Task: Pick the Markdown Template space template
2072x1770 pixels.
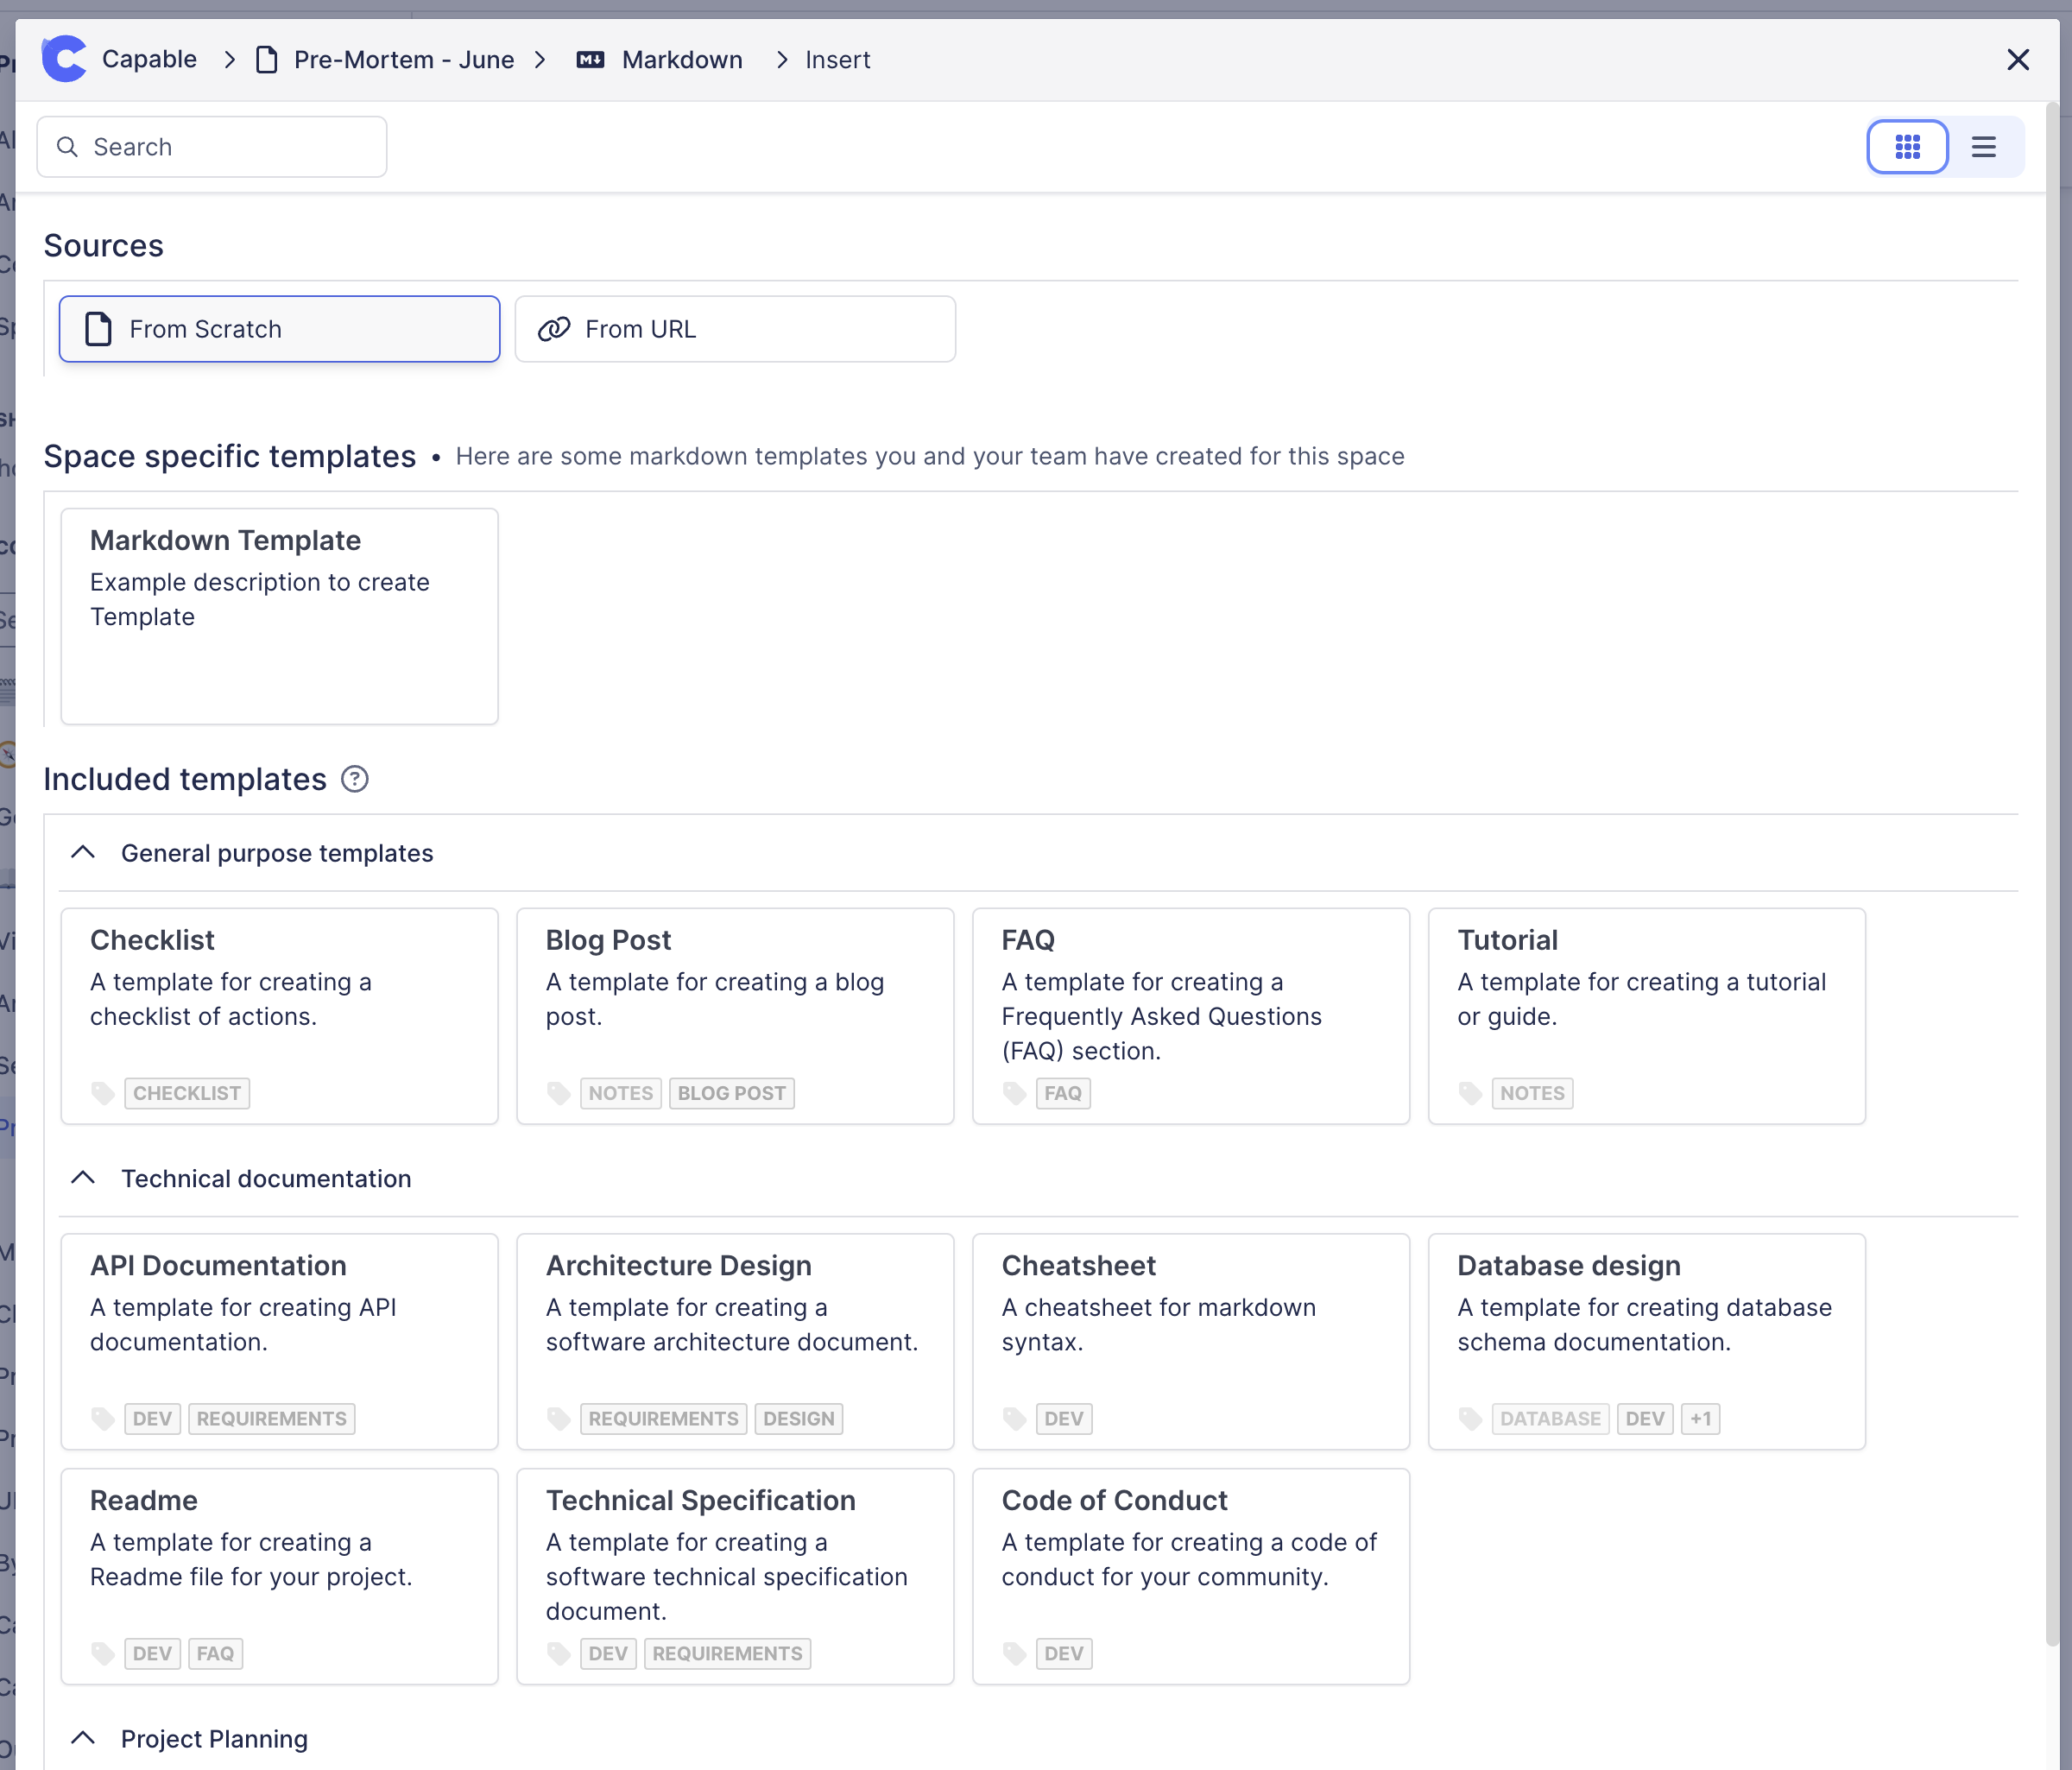Action: pyautogui.click(x=279, y=615)
